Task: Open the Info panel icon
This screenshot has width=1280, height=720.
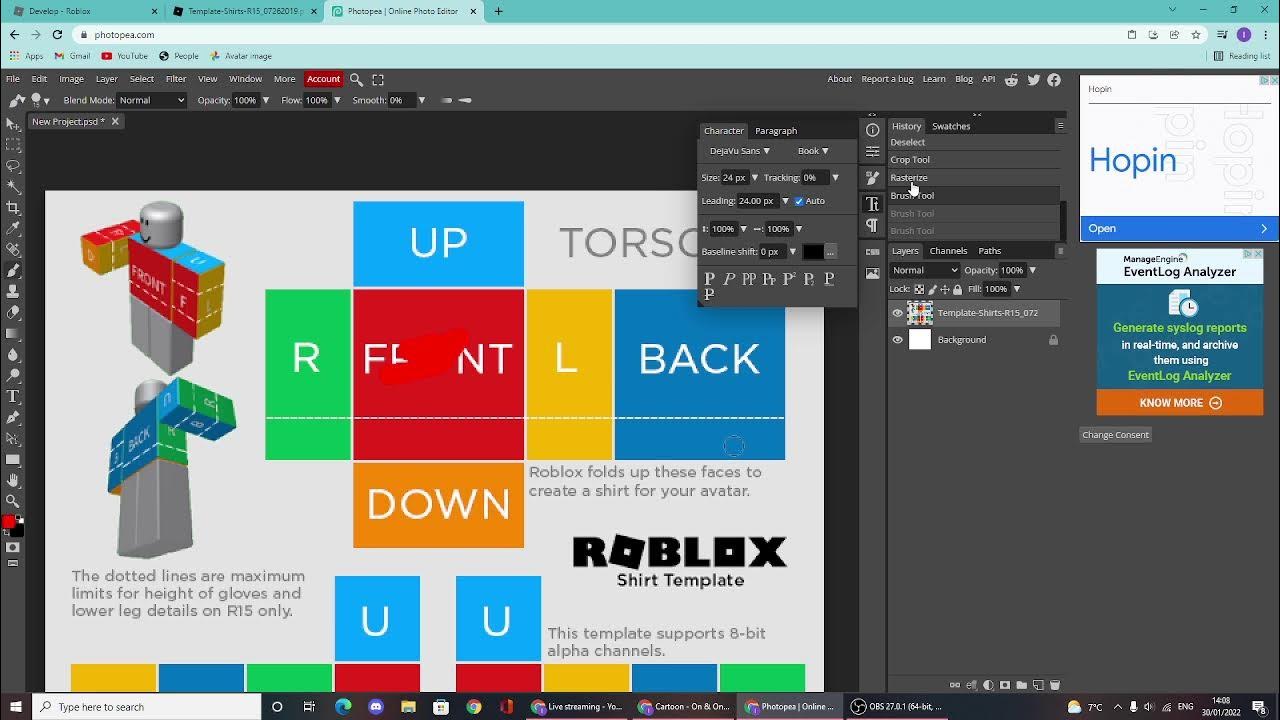Action: 872,130
